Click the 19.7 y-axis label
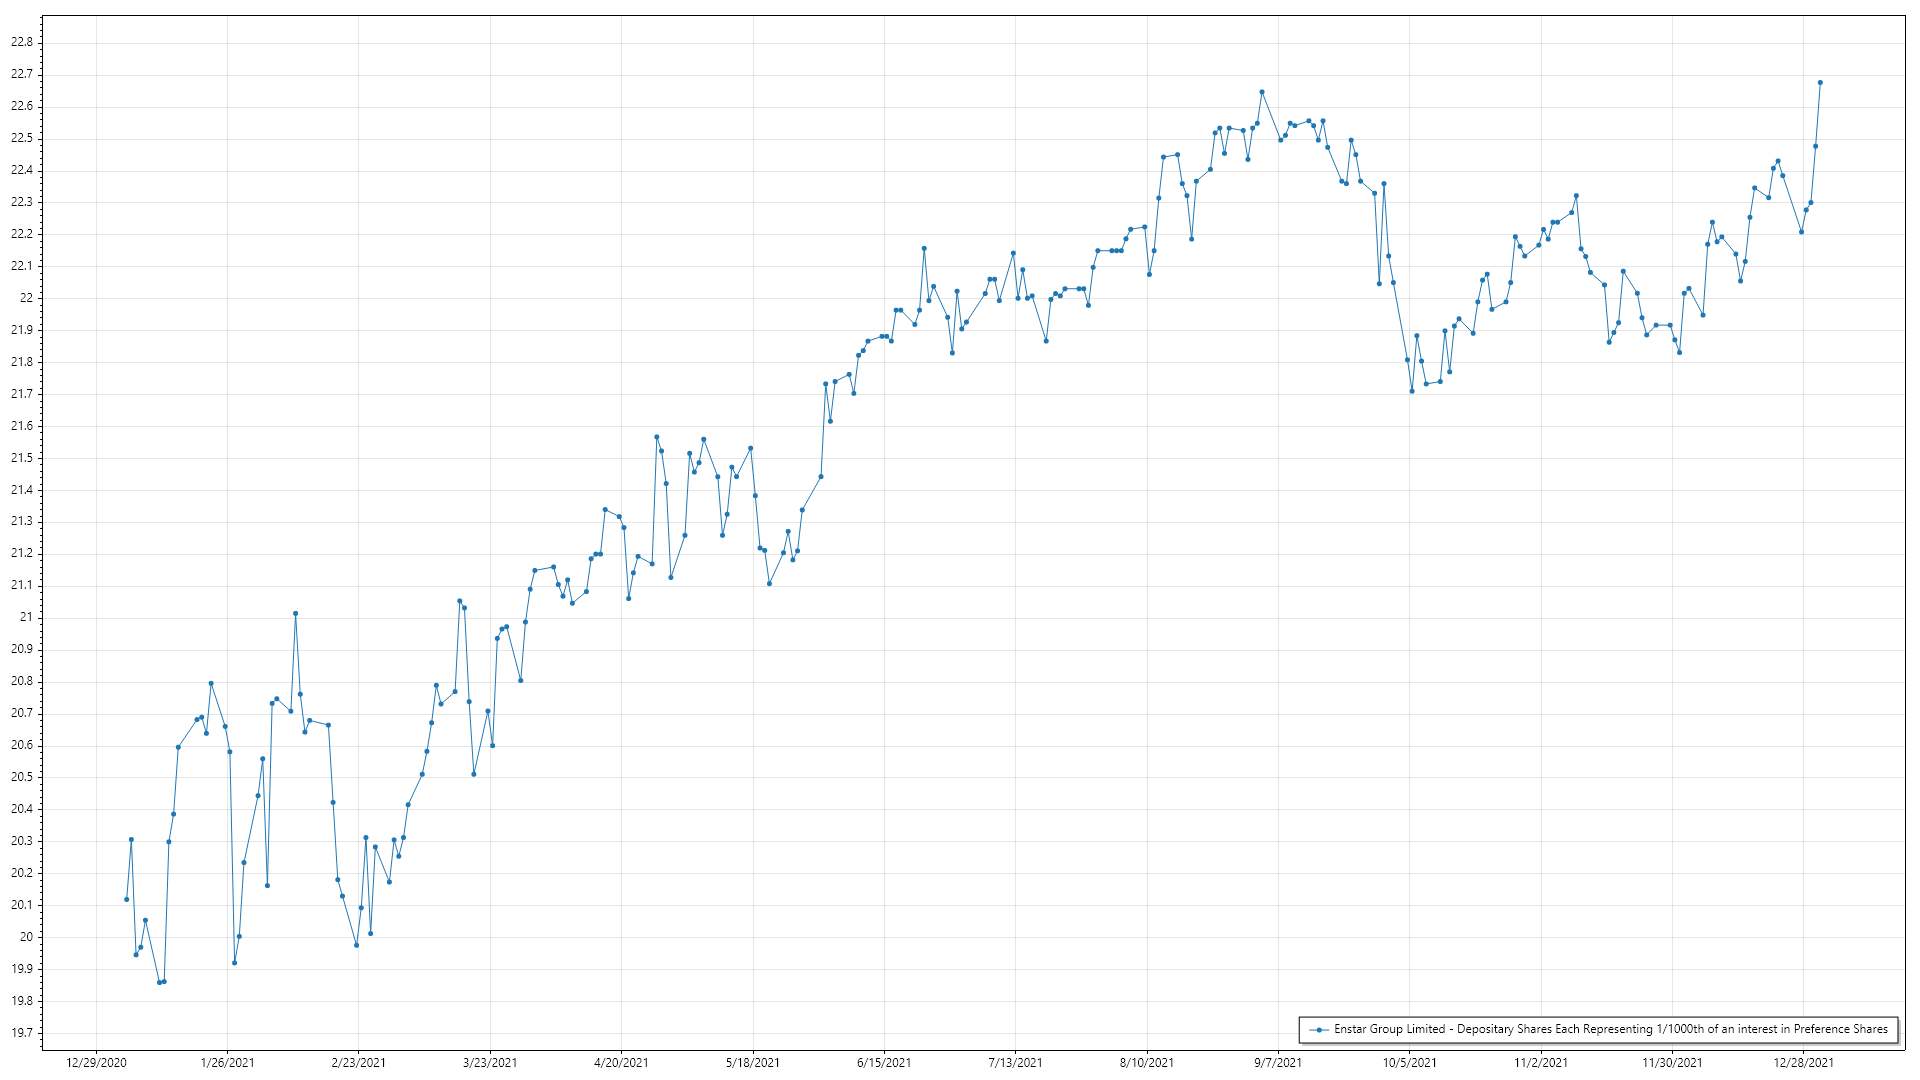 tap(22, 1033)
